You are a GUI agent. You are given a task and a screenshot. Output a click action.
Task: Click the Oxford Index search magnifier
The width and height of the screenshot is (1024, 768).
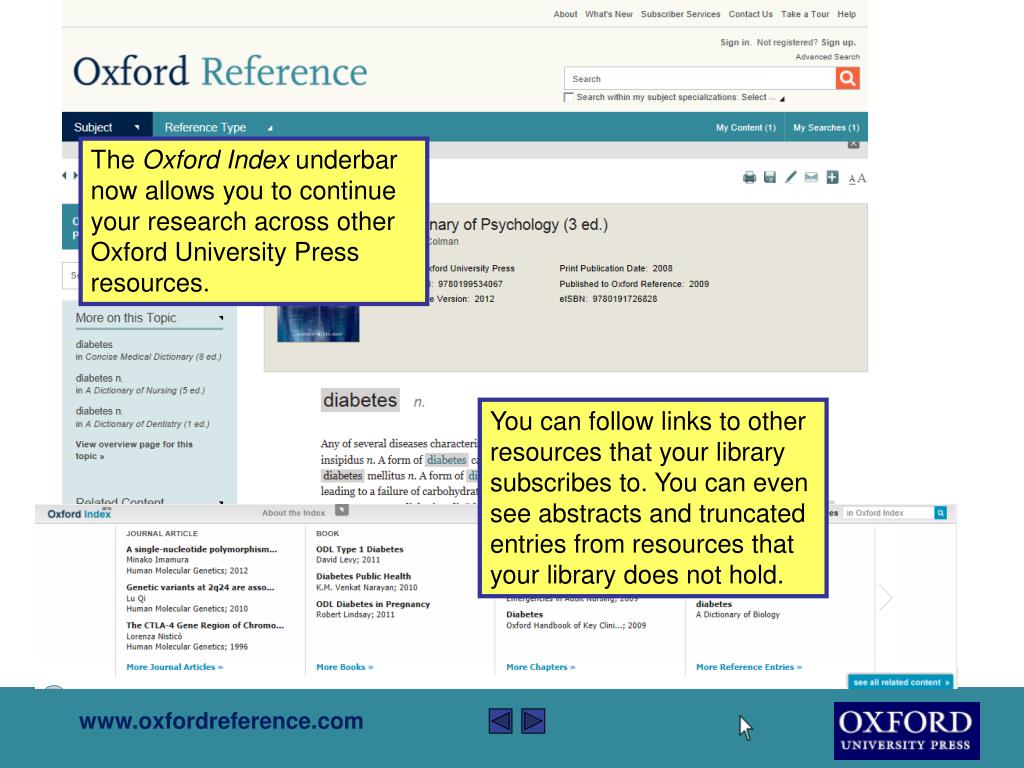[940, 513]
